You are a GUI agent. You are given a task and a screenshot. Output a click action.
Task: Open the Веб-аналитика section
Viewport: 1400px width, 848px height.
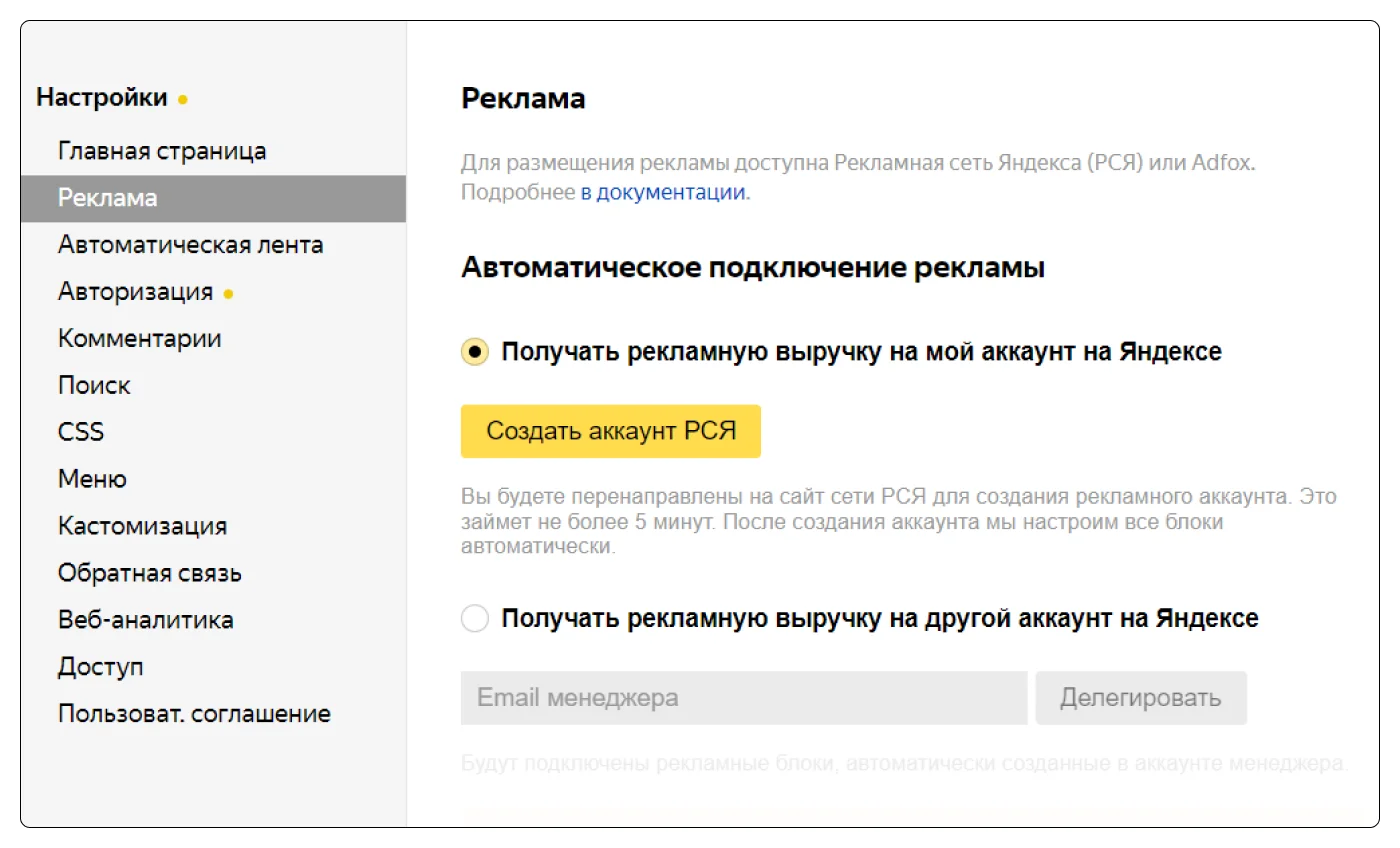(x=146, y=620)
